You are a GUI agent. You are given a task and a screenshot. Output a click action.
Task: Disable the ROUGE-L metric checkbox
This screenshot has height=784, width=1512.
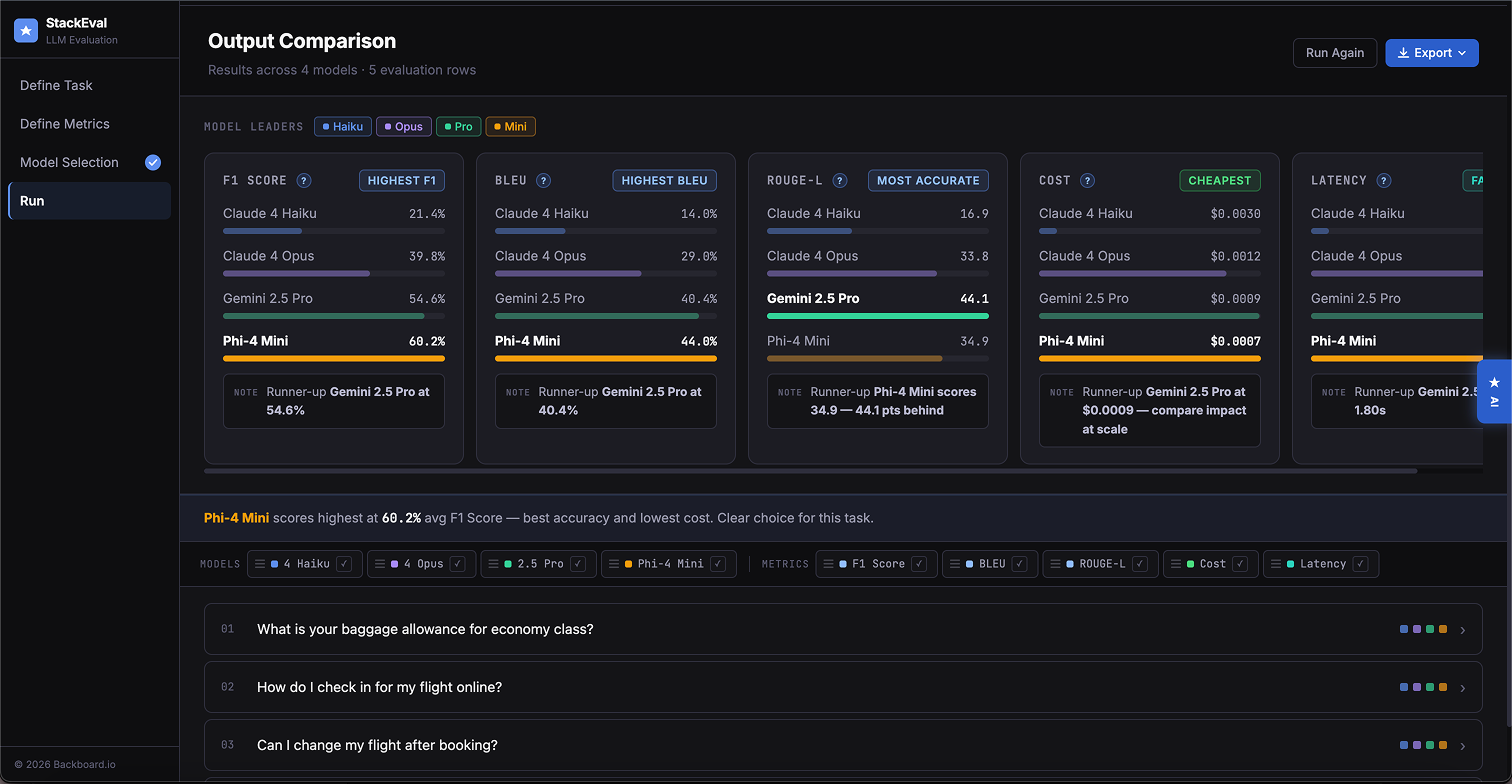(x=1140, y=564)
